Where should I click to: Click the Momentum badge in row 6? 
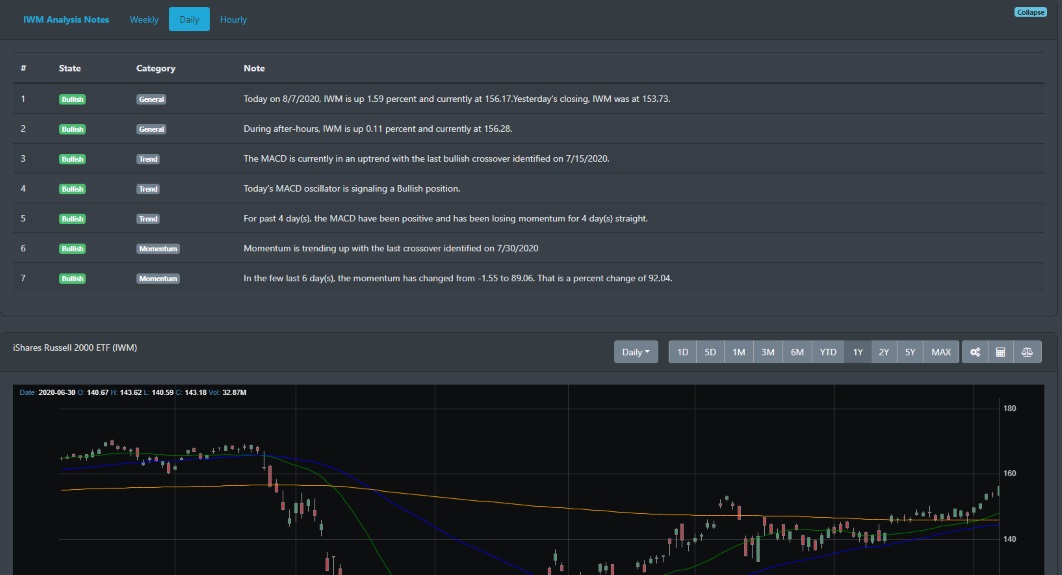click(x=158, y=249)
